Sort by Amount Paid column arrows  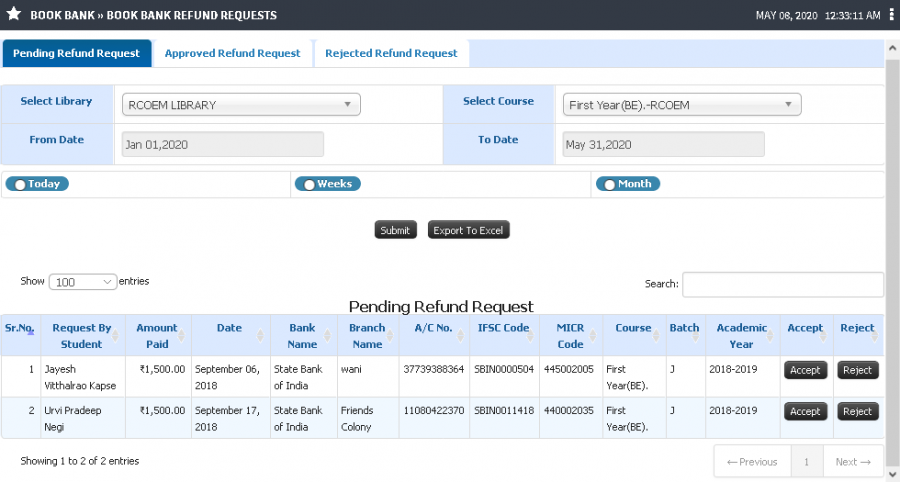[x=181, y=336]
